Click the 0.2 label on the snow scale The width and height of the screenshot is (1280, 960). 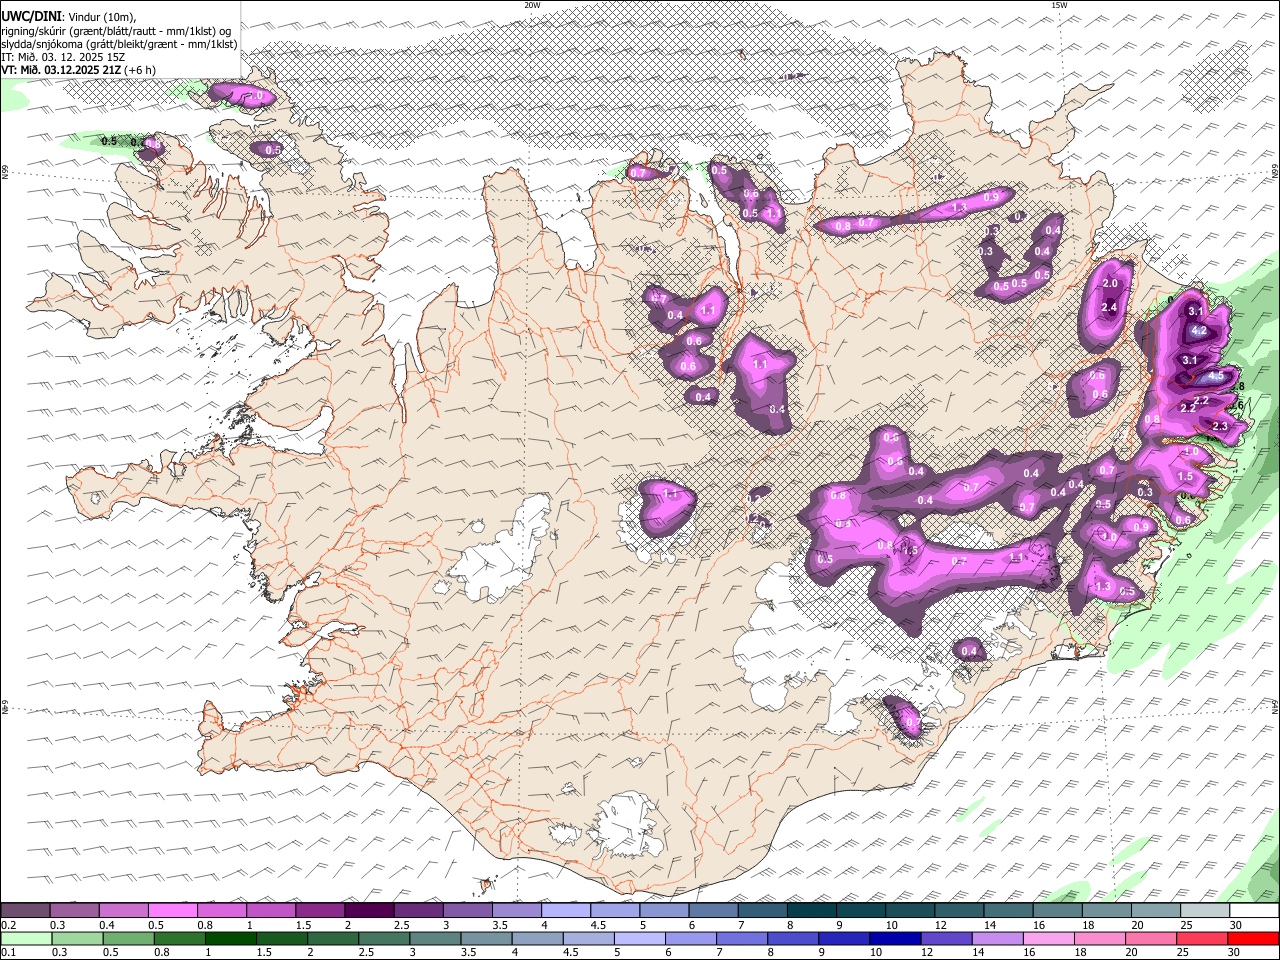tap(8, 925)
